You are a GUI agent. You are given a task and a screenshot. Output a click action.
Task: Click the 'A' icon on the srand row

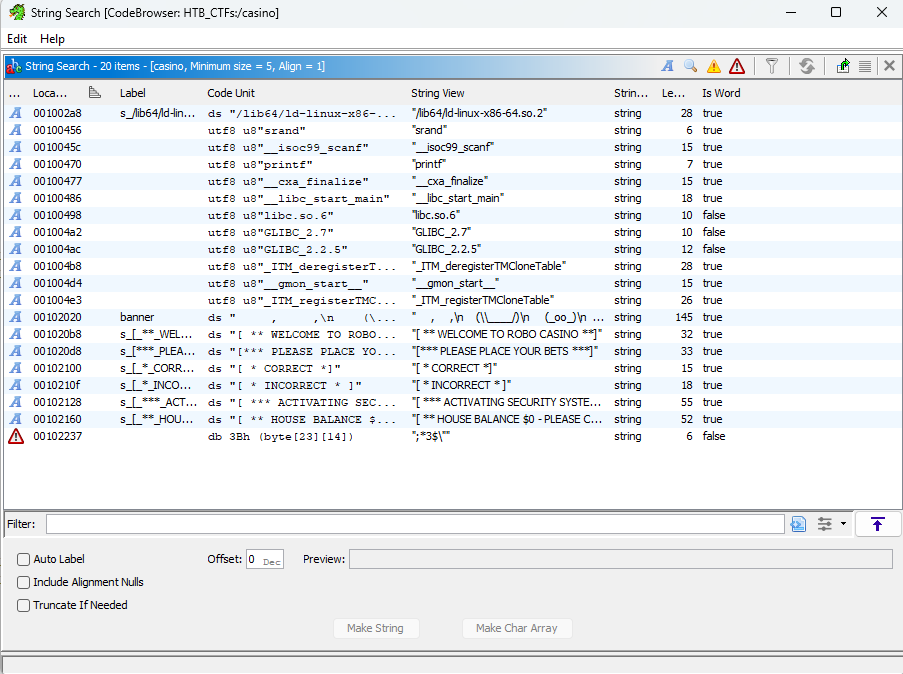tap(16, 130)
